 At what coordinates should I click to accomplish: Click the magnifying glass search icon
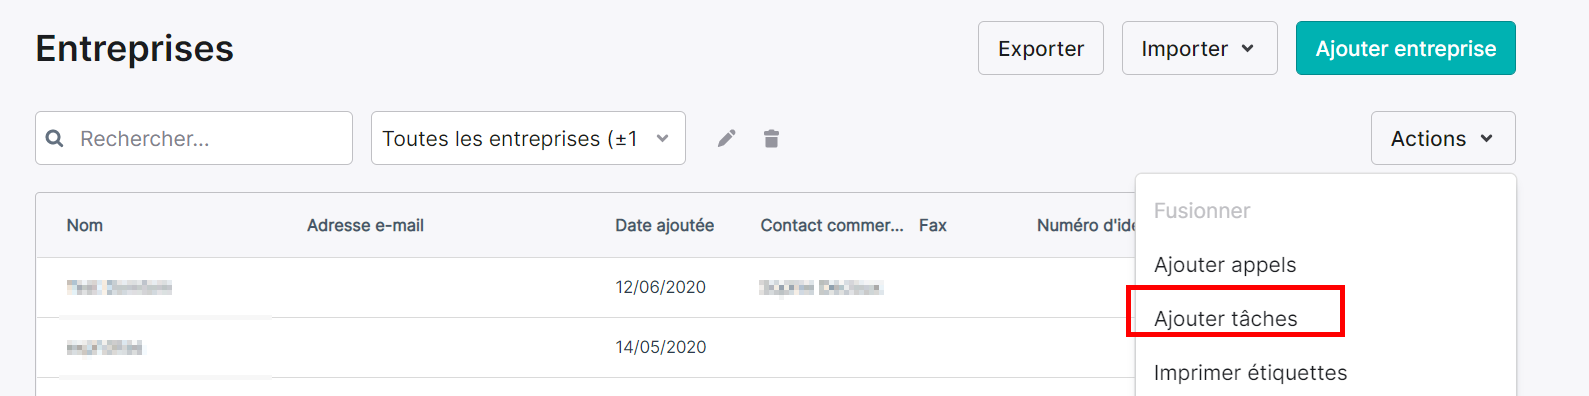pyautogui.click(x=55, y=138)
